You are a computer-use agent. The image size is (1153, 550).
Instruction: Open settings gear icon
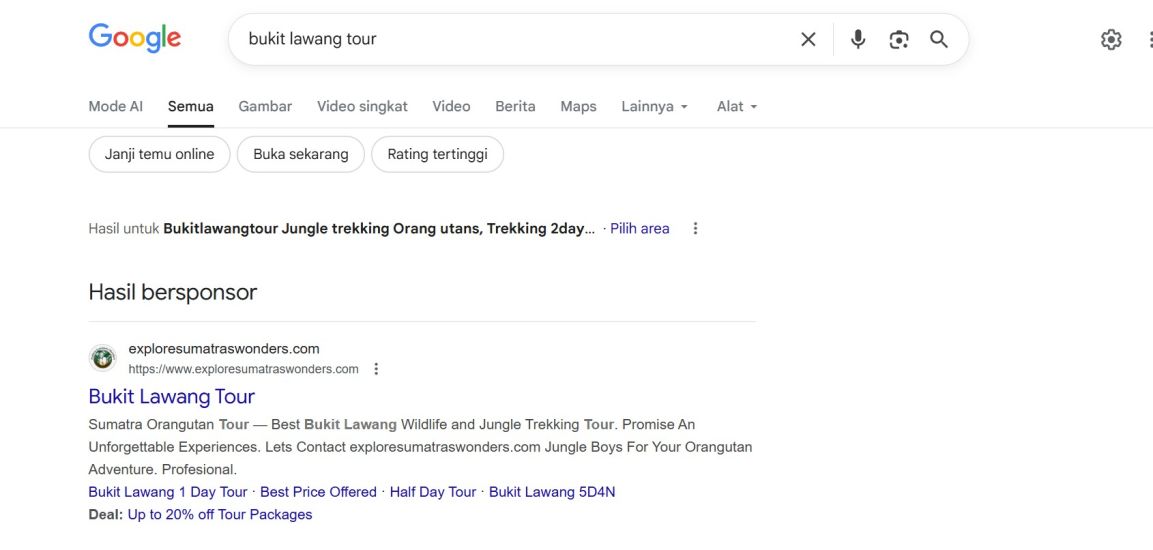tap(1111, 39)
